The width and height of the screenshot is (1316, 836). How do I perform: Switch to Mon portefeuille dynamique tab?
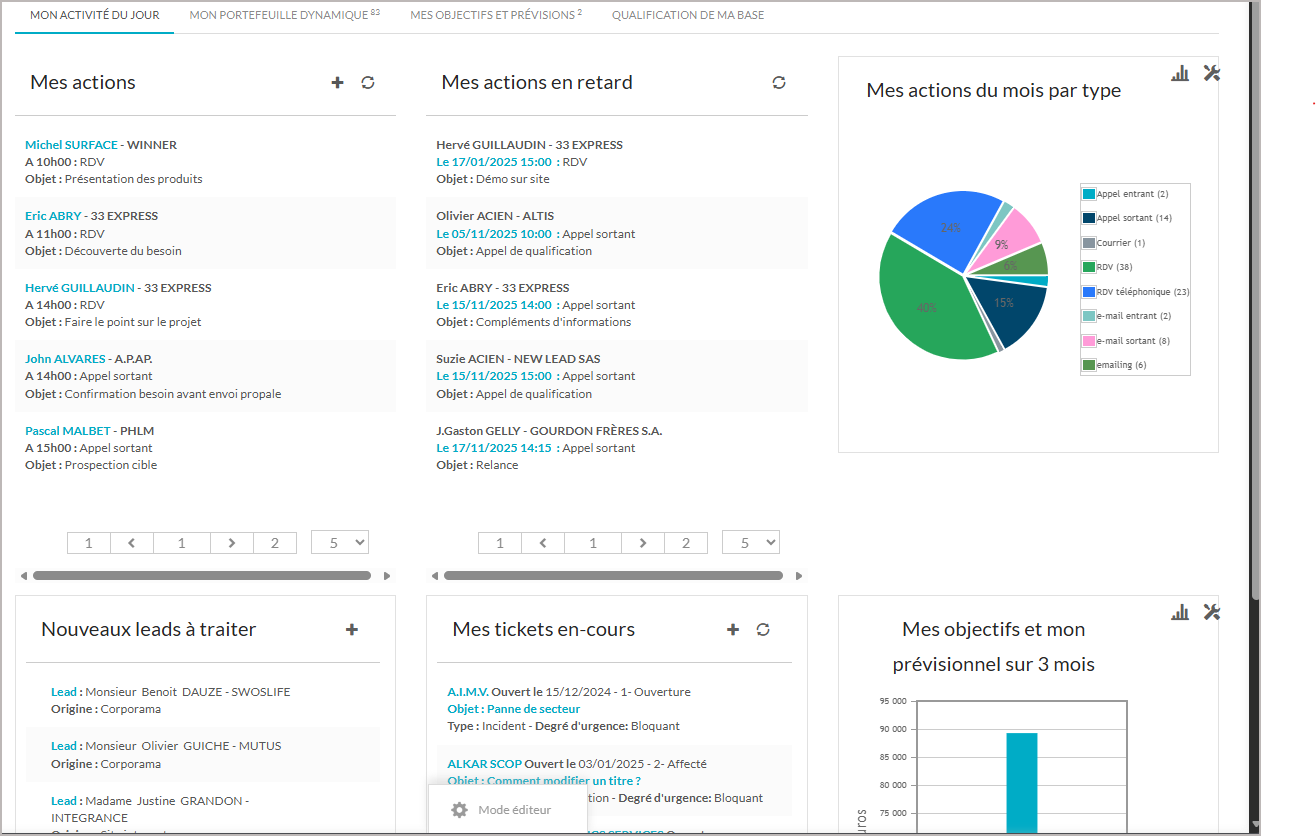pyautogui.click(x=284, y=16)
